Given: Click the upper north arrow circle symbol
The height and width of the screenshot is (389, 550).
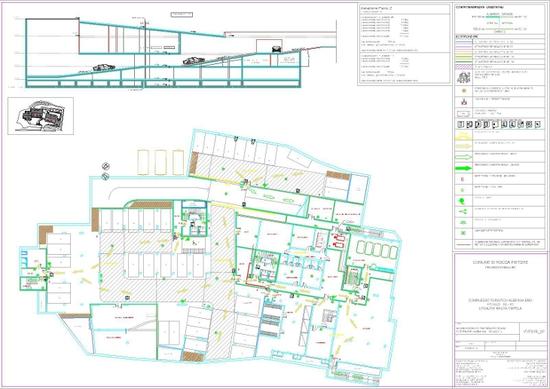Looking at the screenshot, I should [106, 166].
